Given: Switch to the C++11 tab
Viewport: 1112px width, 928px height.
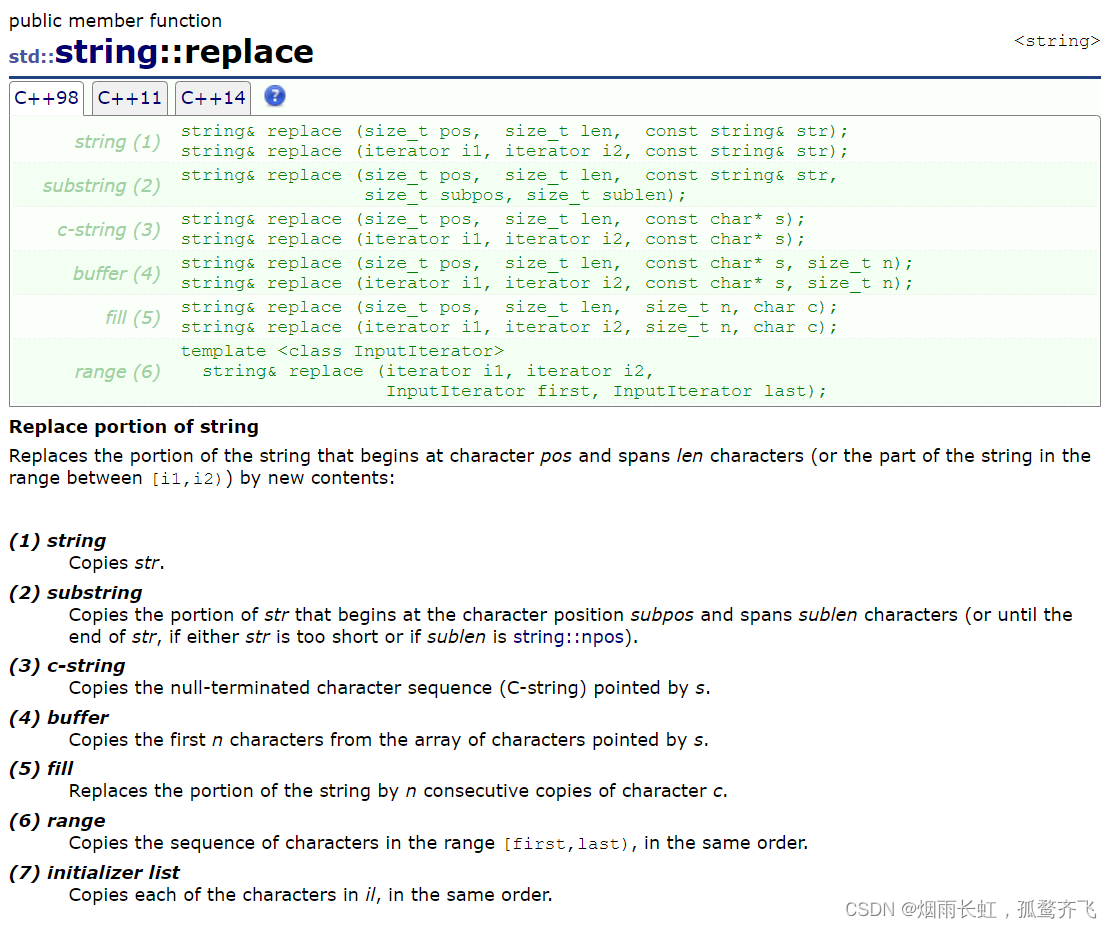Looking at the screenshot, I should [x=129, y=98].
